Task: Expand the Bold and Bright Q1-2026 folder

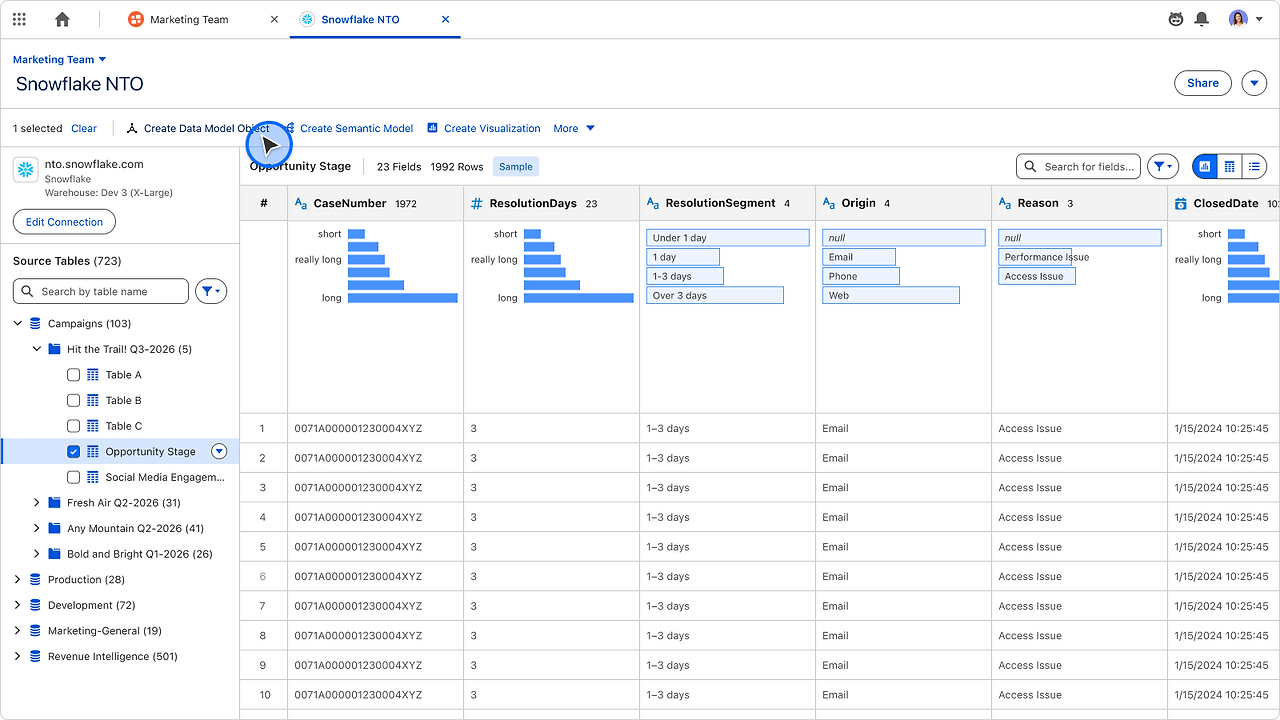Action: click(37, 554)
